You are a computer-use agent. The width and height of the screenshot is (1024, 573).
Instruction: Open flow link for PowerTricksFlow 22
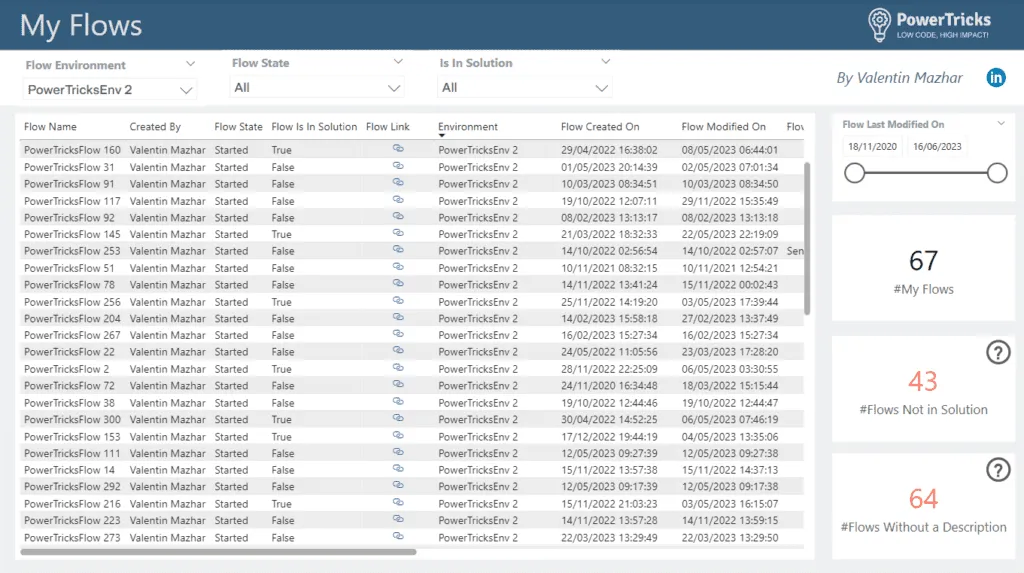pos(398,351)
